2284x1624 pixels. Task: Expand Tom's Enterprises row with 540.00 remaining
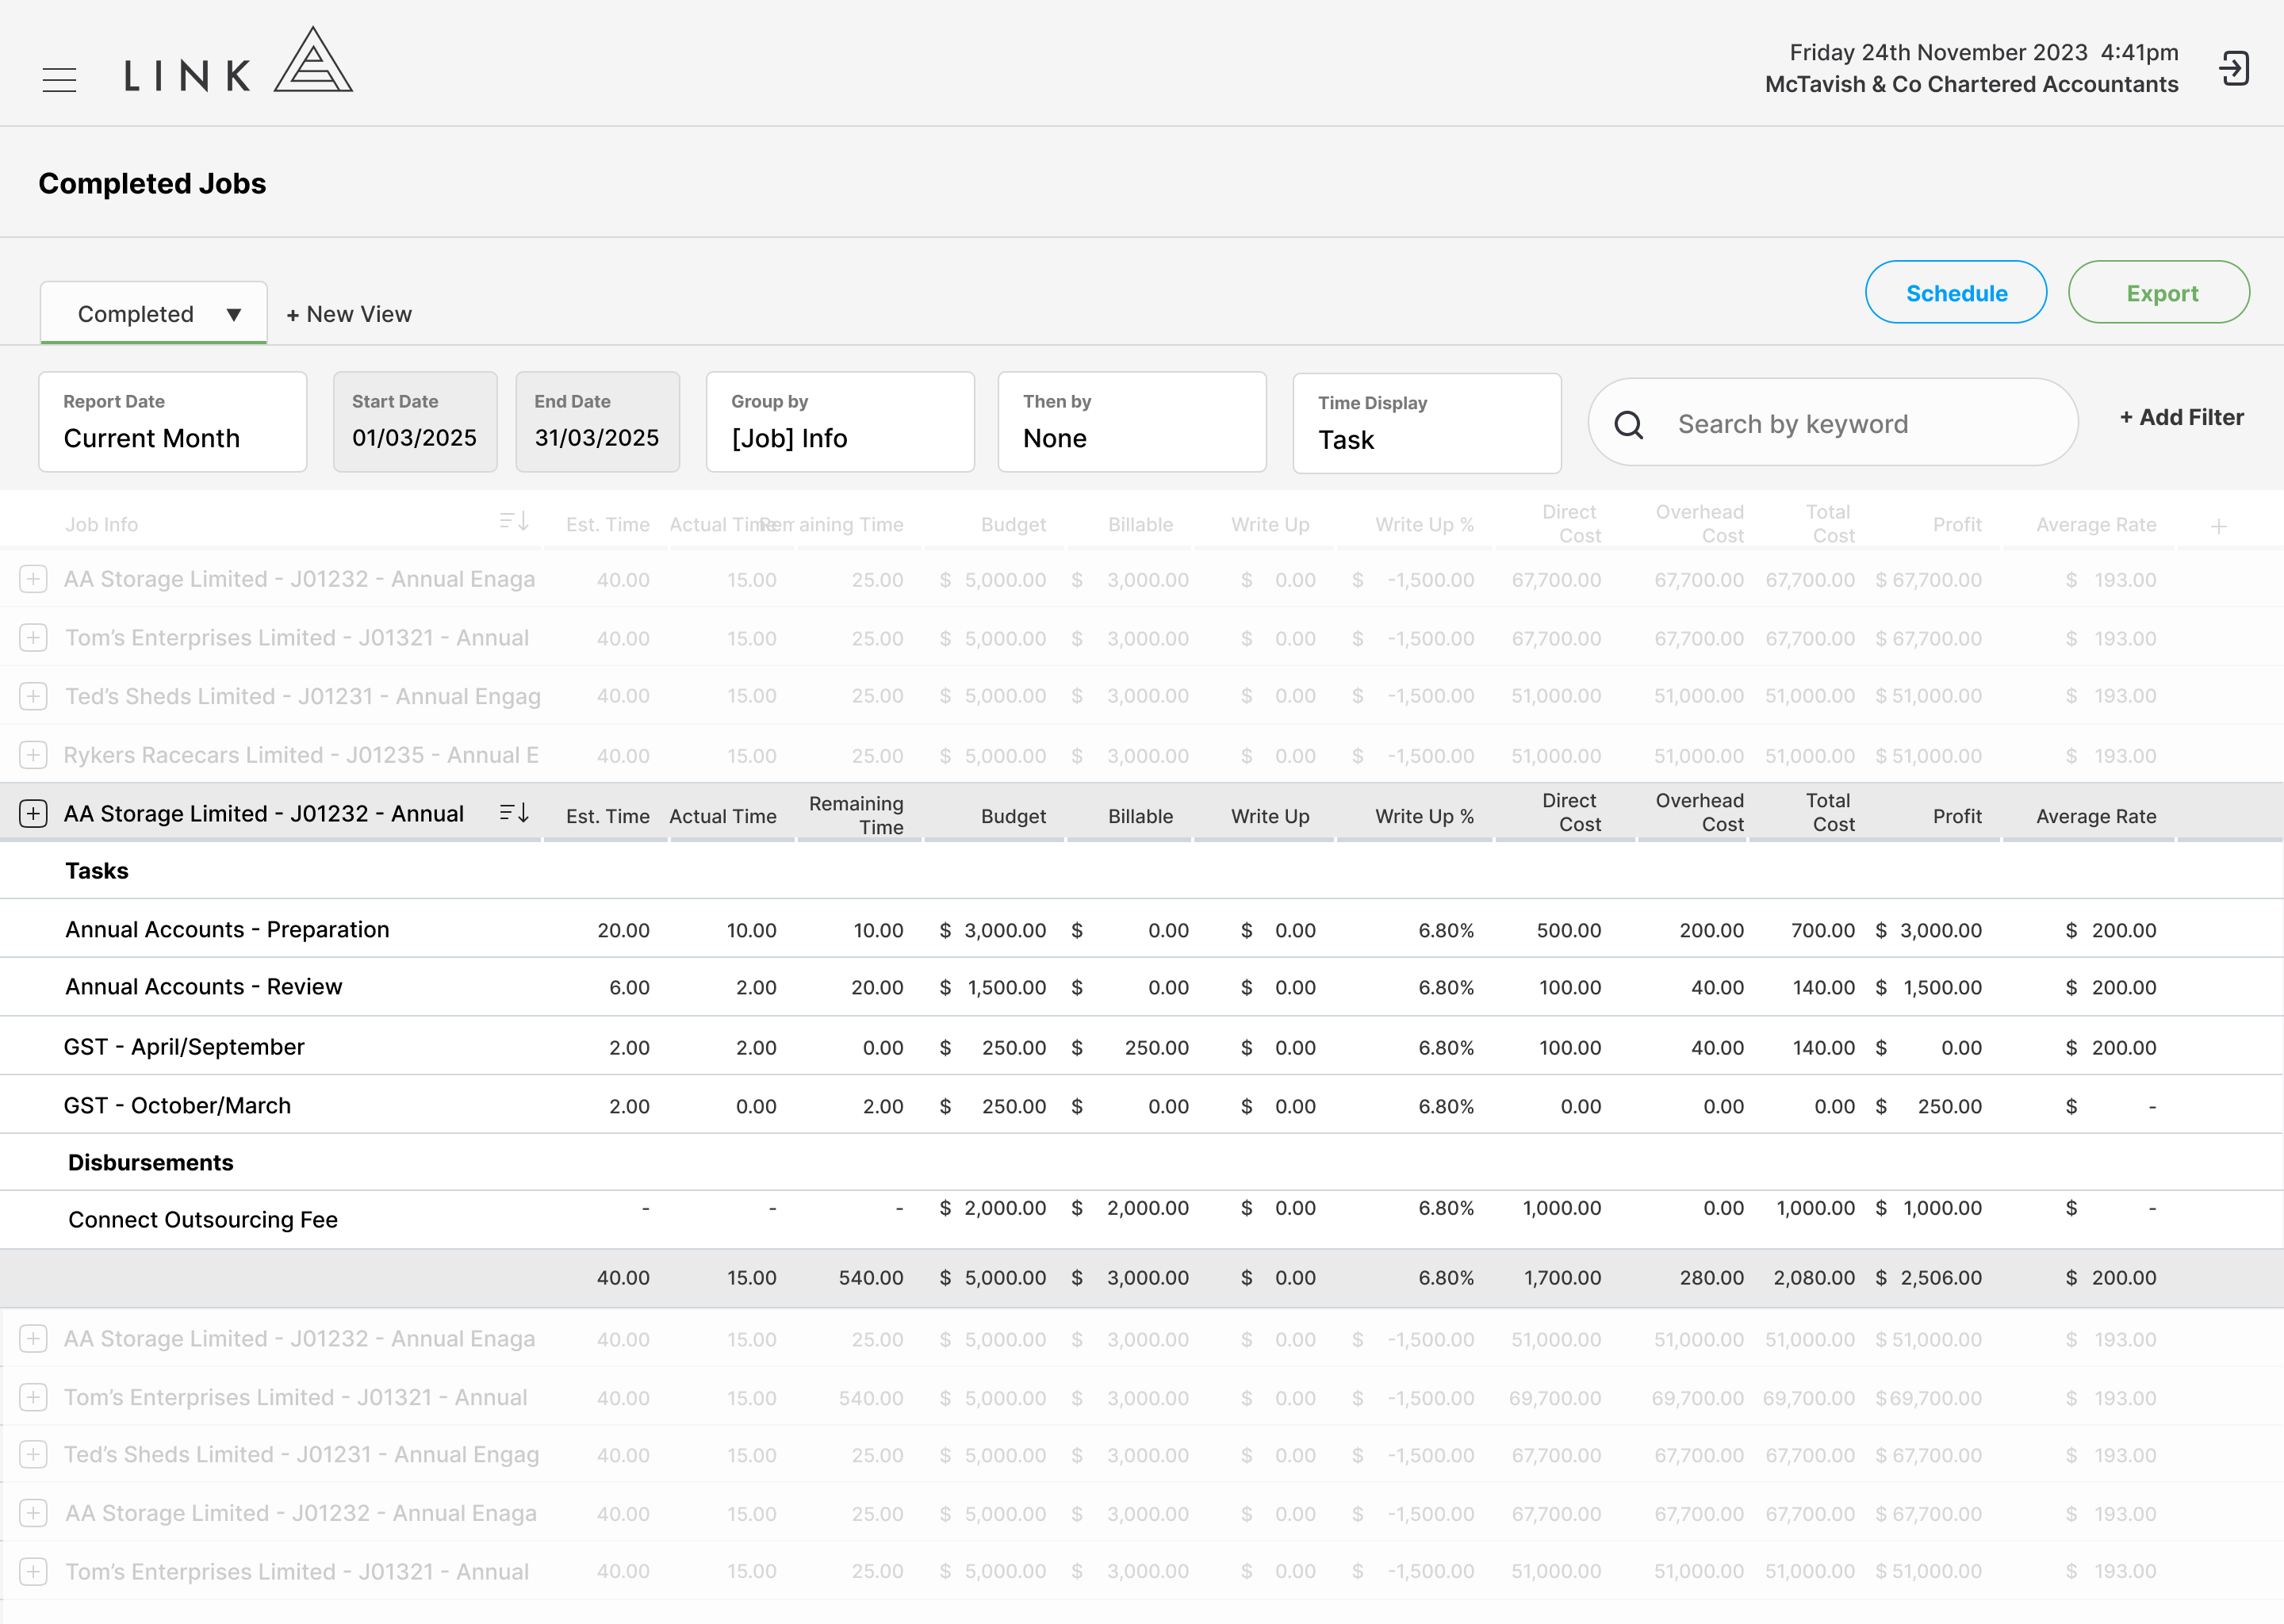tap(33, 1398)
